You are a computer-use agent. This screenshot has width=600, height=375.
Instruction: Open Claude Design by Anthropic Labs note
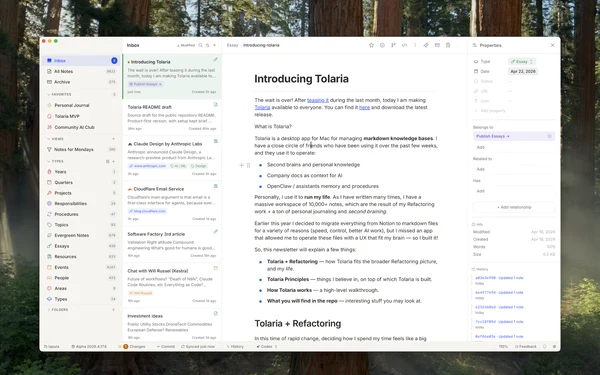click(x=172, y=158)
